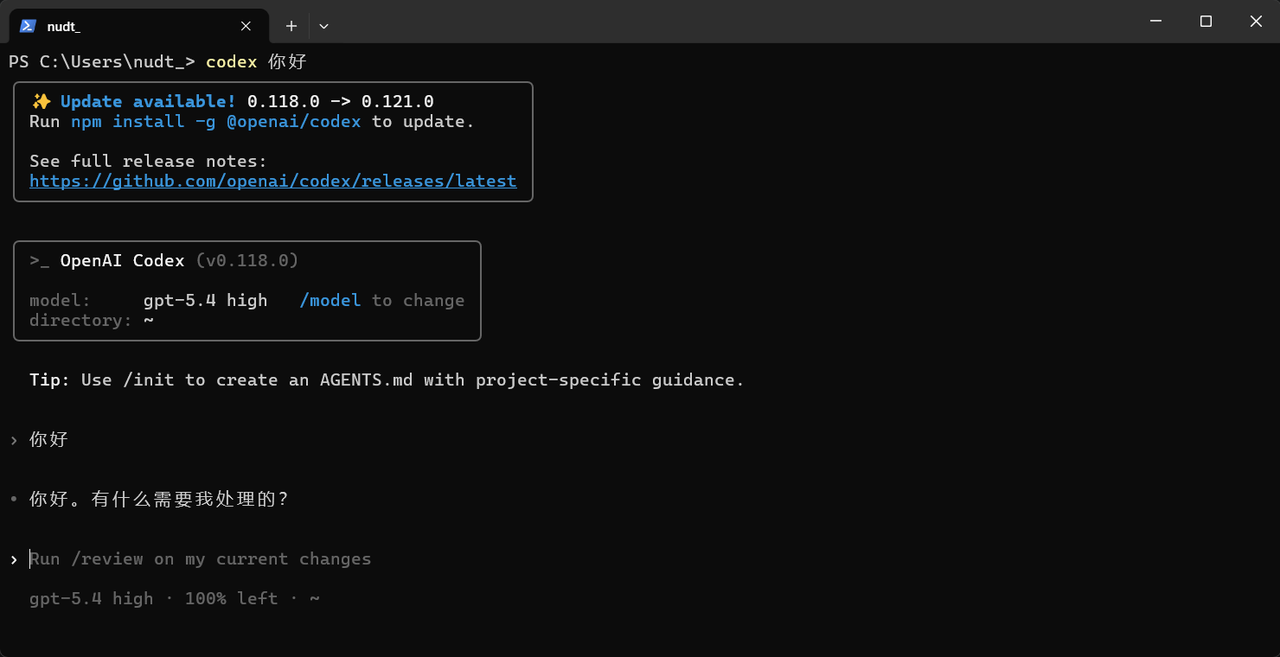Minimize the terminal window

pos(1156,21)
